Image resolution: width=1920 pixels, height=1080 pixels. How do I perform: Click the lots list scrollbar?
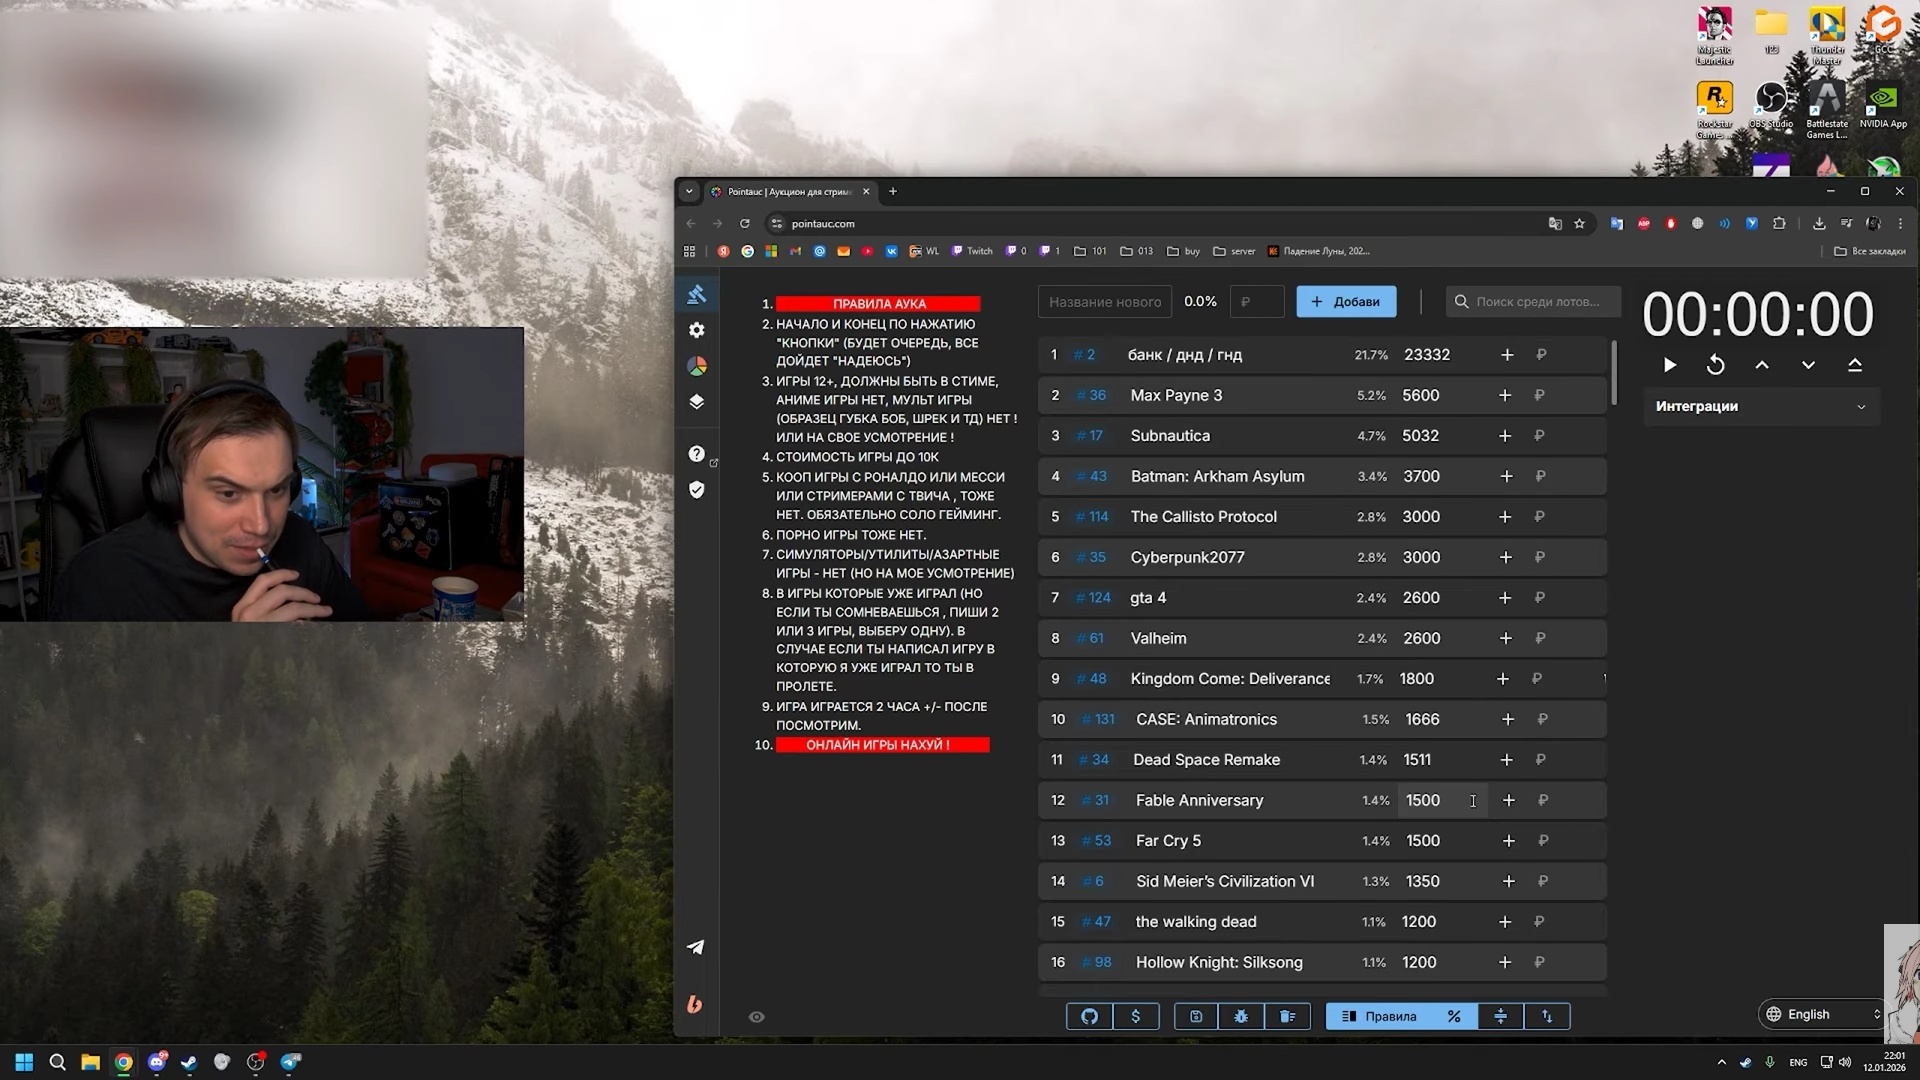coord(1614,373)
